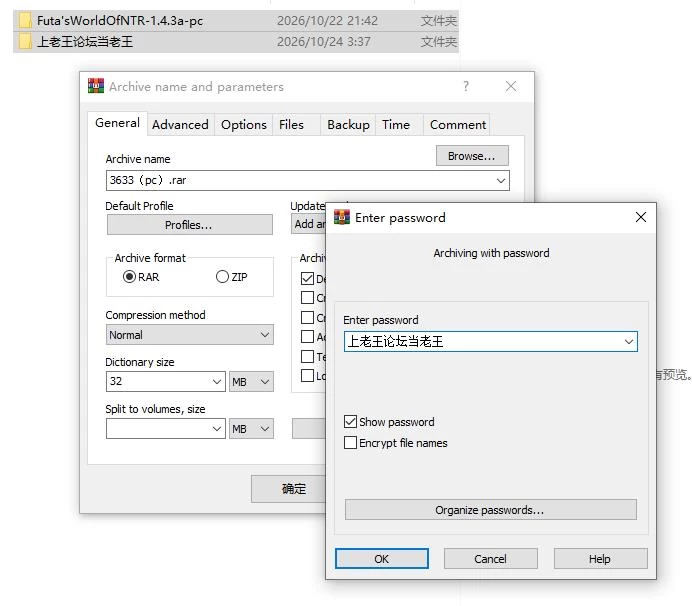Open the Dictionary size MB unit dropdown
The width and height of the screenshot is (692, 606).
(251, 381)
